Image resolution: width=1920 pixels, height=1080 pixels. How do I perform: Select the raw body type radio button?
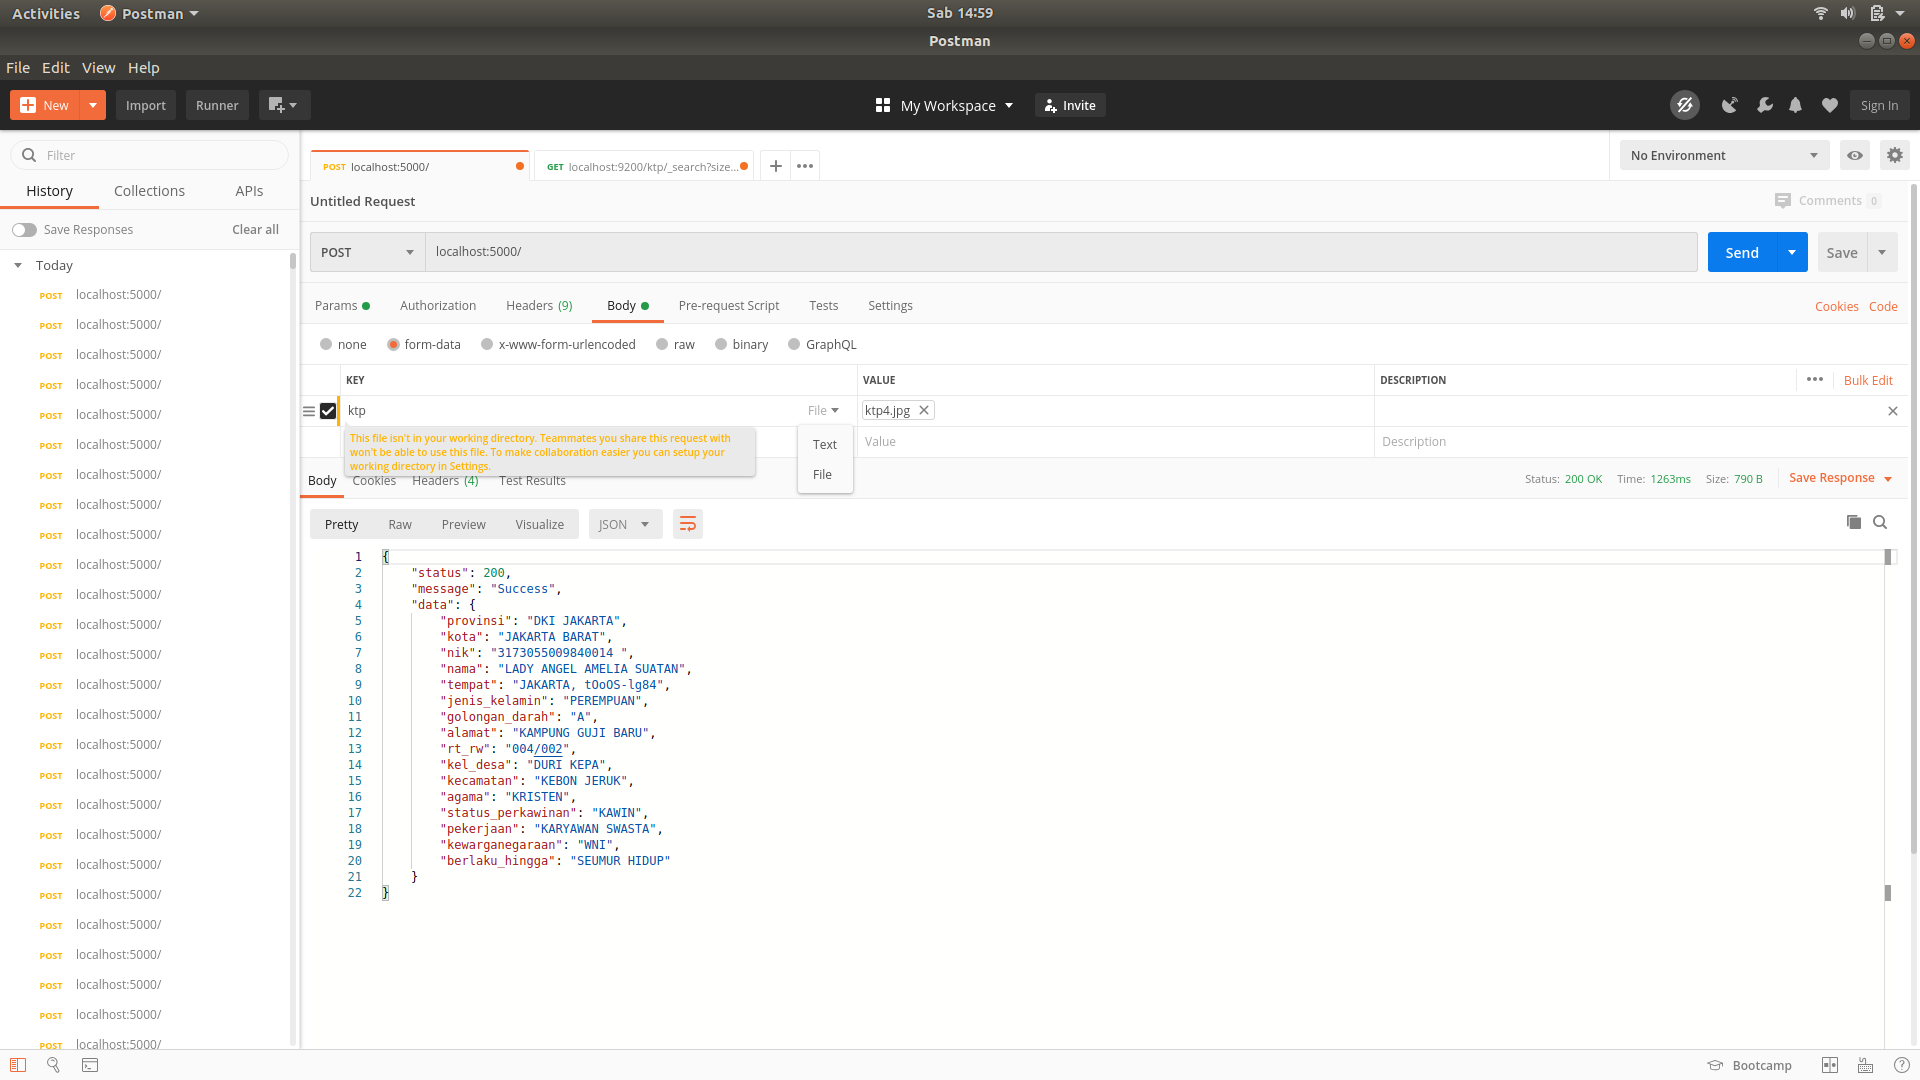click(660, 344)
